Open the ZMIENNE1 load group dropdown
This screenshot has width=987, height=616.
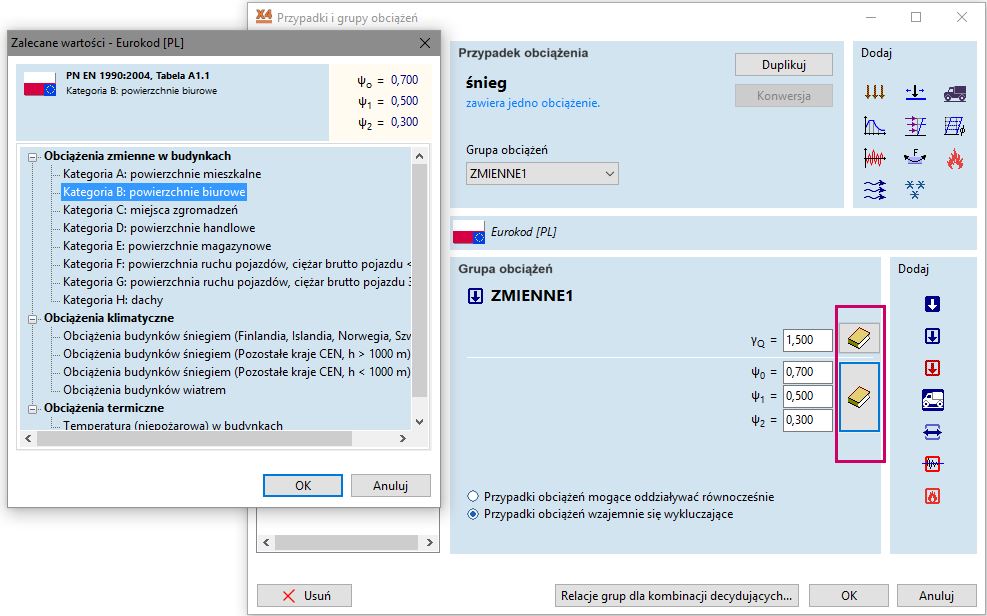[x=608, y=173]
